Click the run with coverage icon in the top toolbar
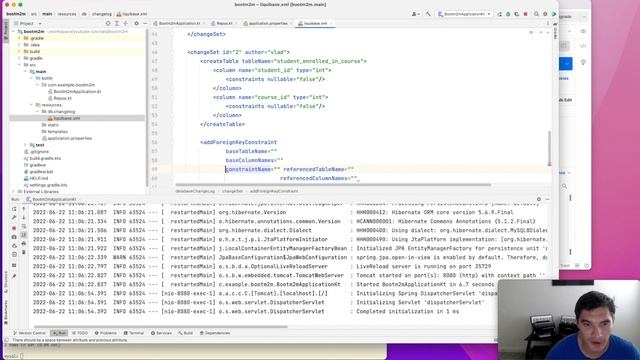Screen dimensions: 640x360 [517, 14]
